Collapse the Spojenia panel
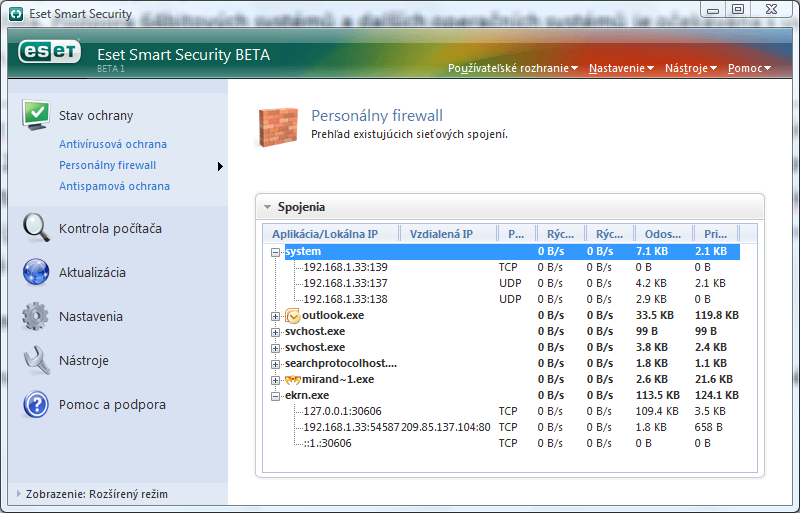 coord(267,207)
